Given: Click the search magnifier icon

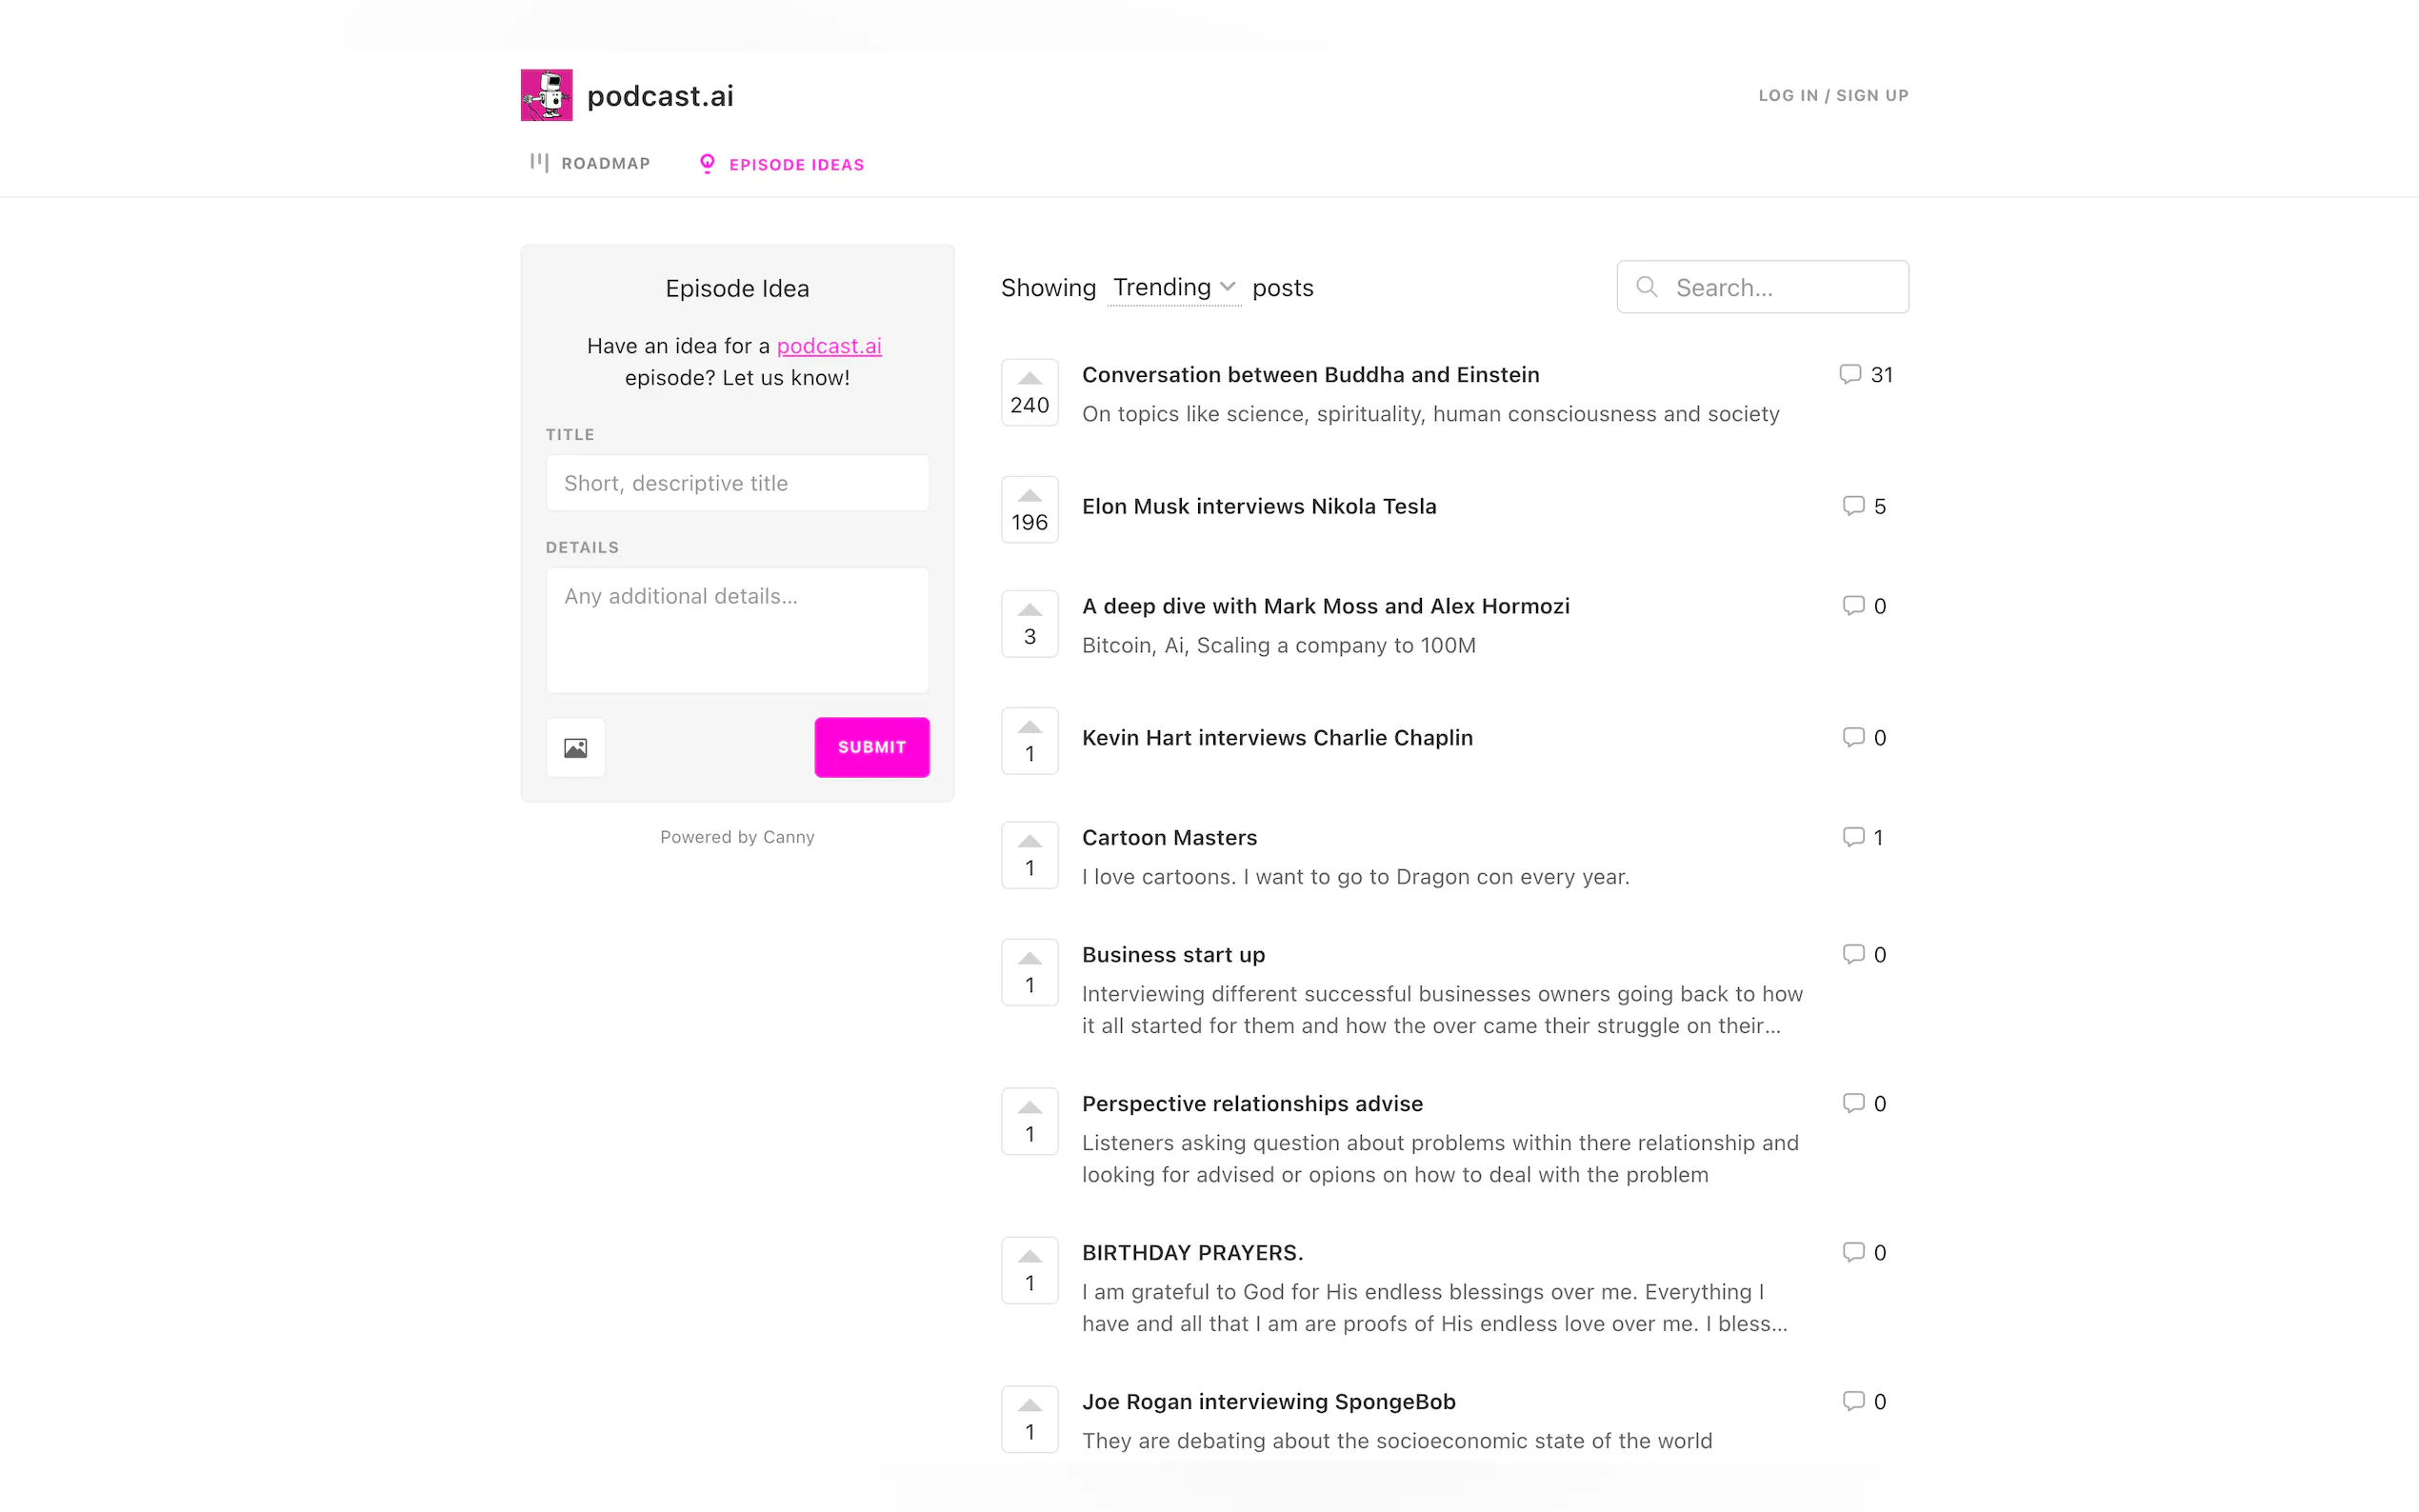Looking at the screenshot, I should point(1646,287).
